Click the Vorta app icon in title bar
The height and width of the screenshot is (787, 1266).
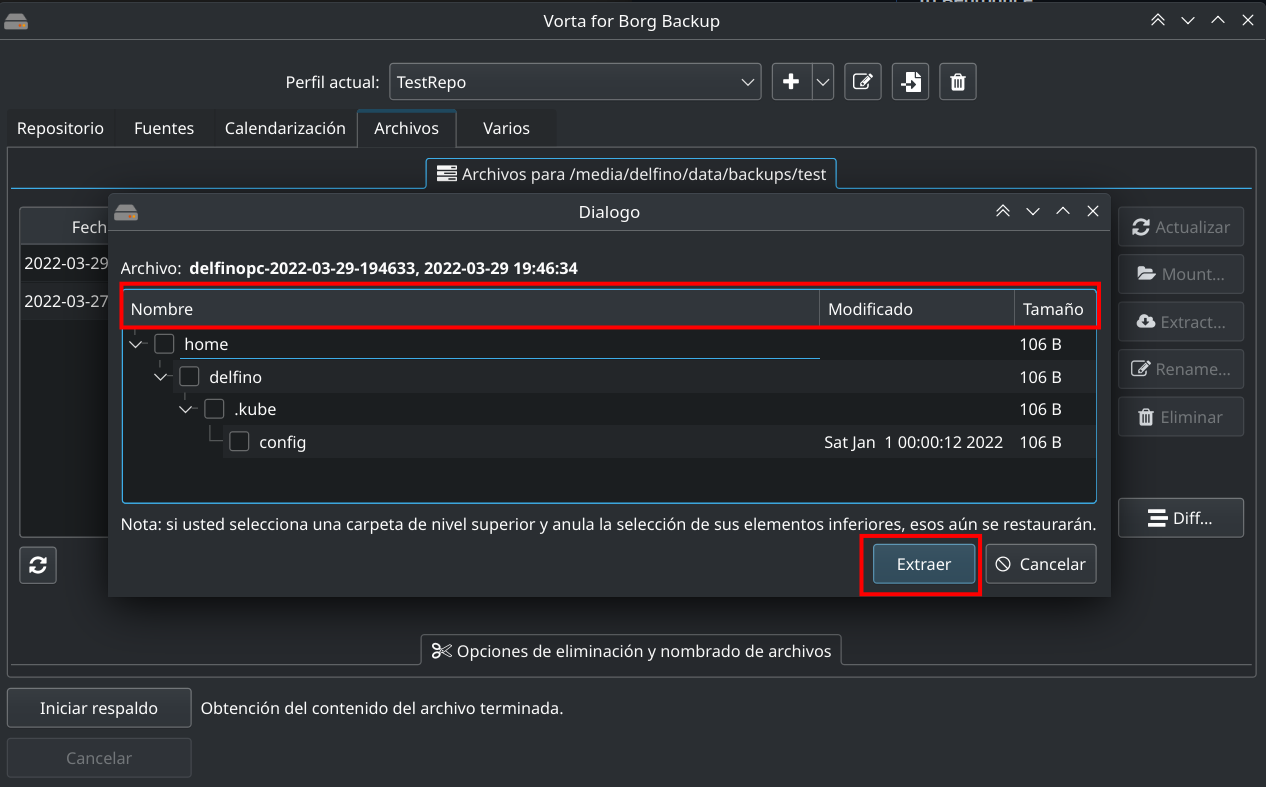(x=16, y=21)
